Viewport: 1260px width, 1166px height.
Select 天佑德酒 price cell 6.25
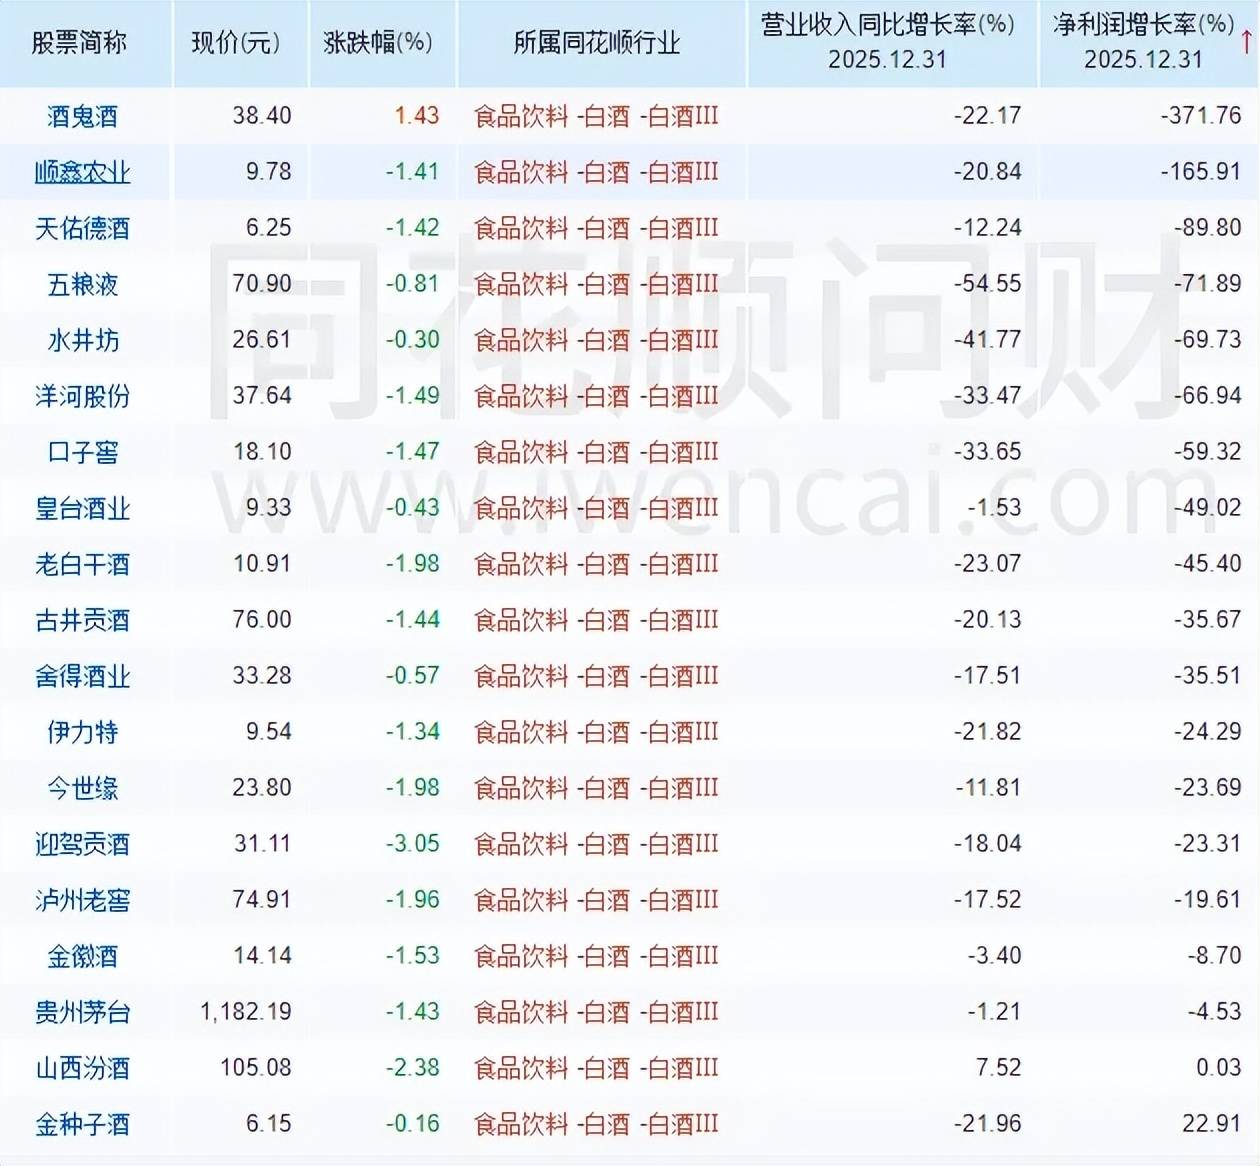(x=269, y=228)
